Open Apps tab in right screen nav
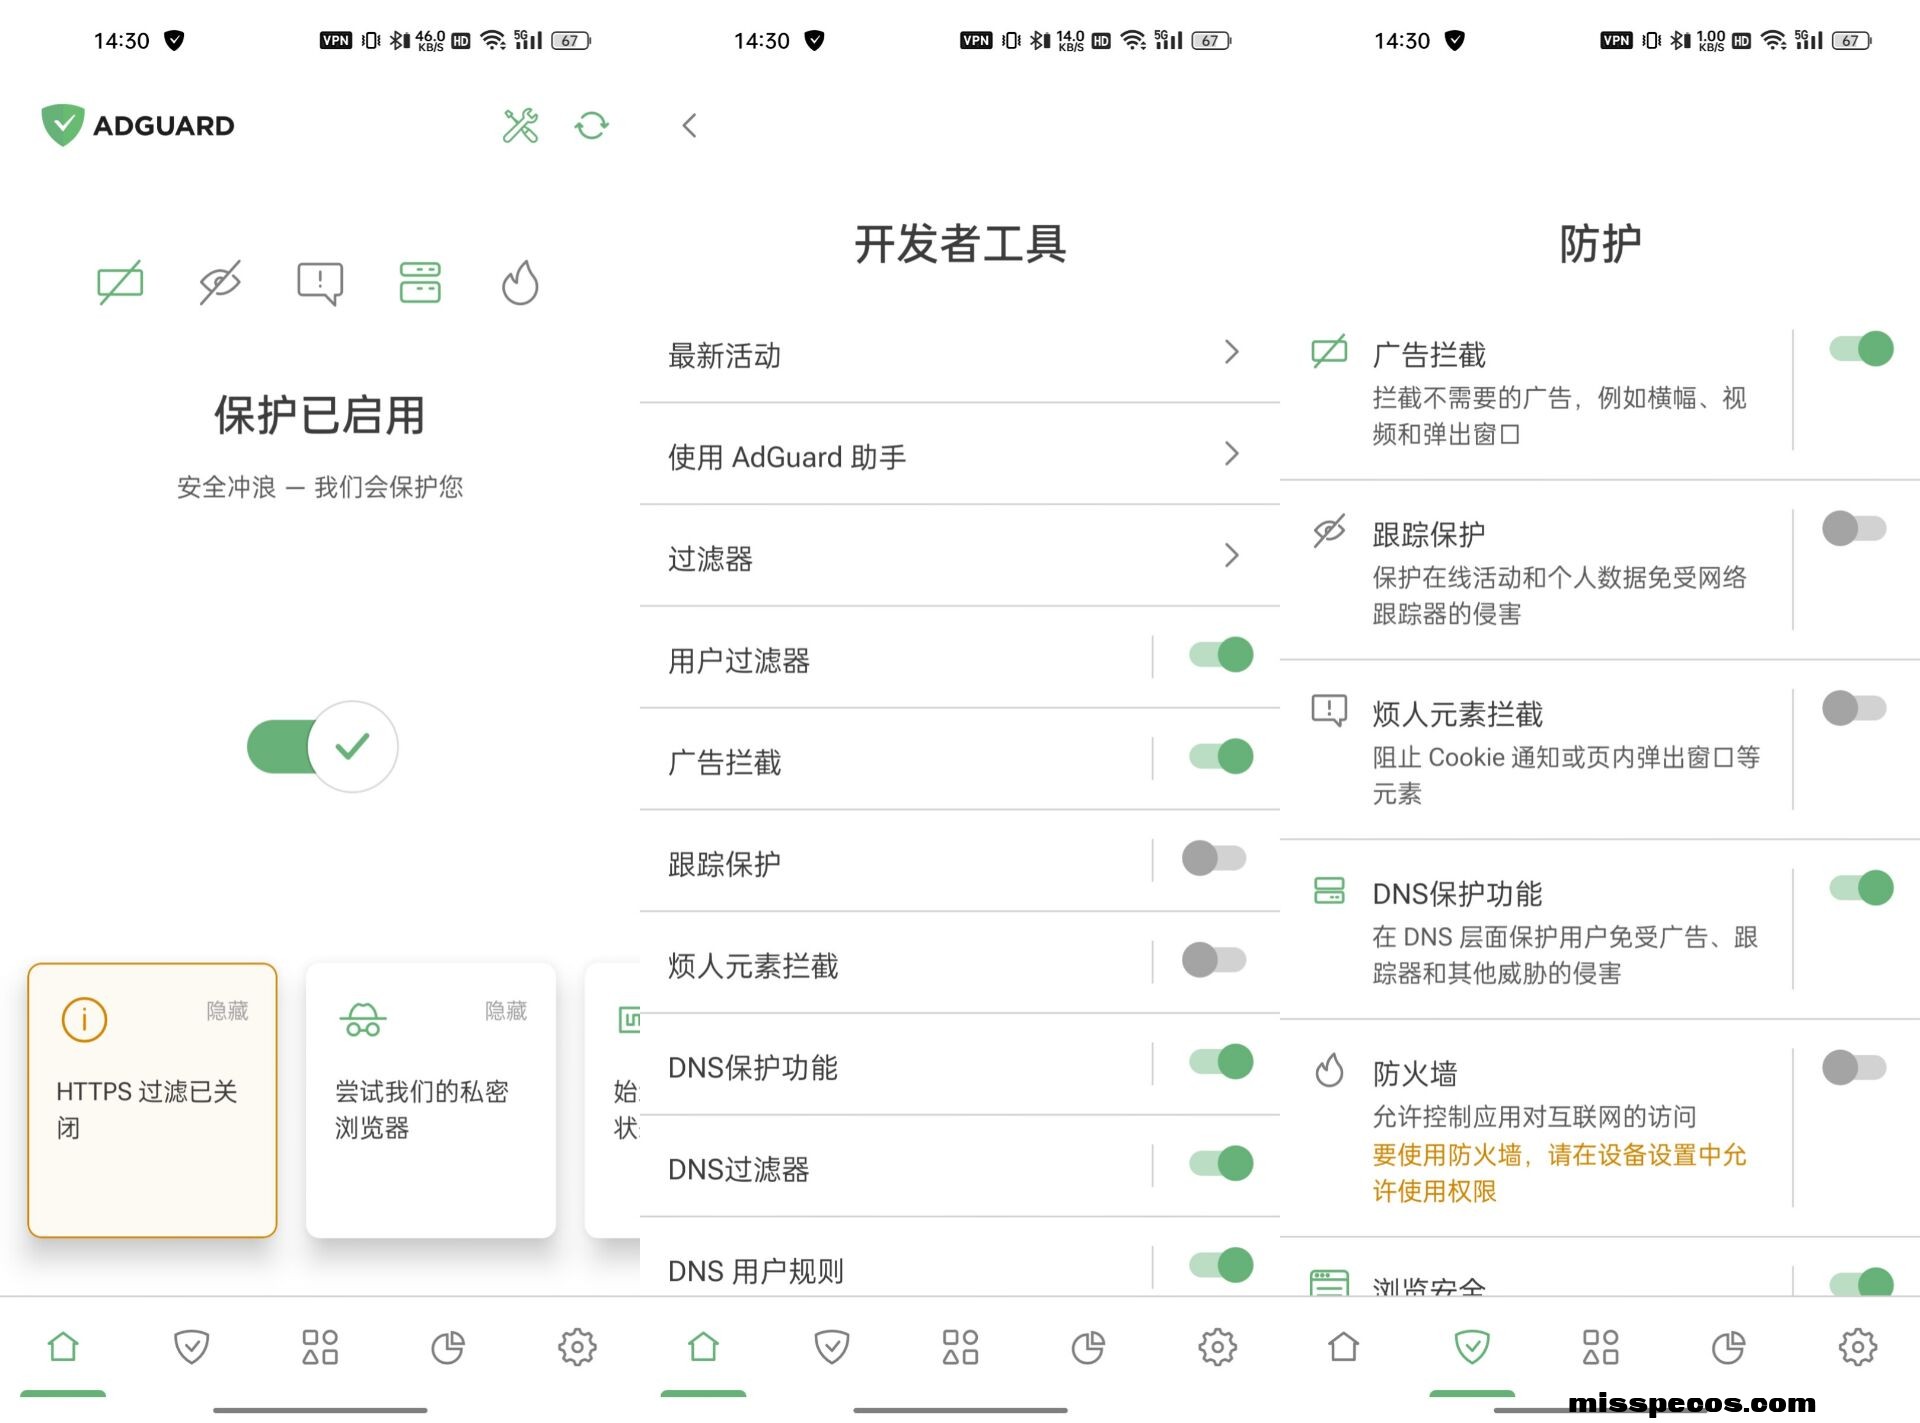 point(1600,1347)
